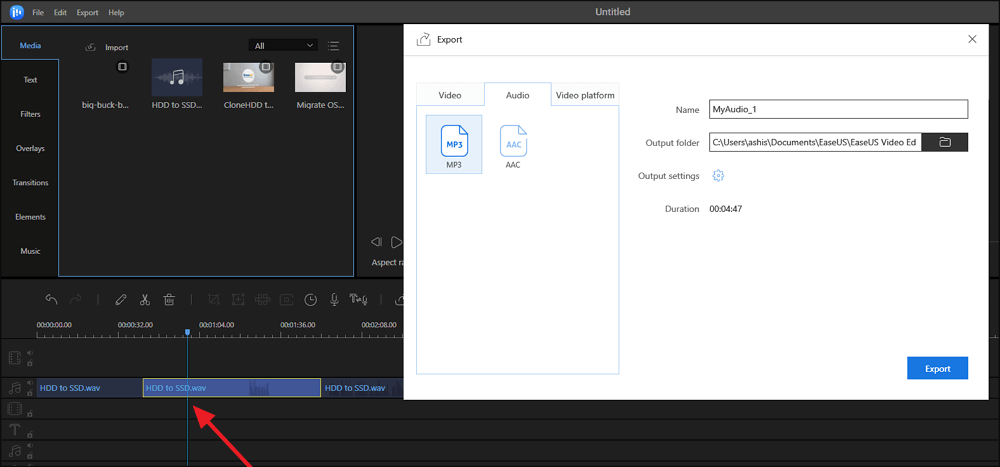Click the speech-to-text converter icon
This screenshot has height=467, width=1000.
tap(360, 299)
